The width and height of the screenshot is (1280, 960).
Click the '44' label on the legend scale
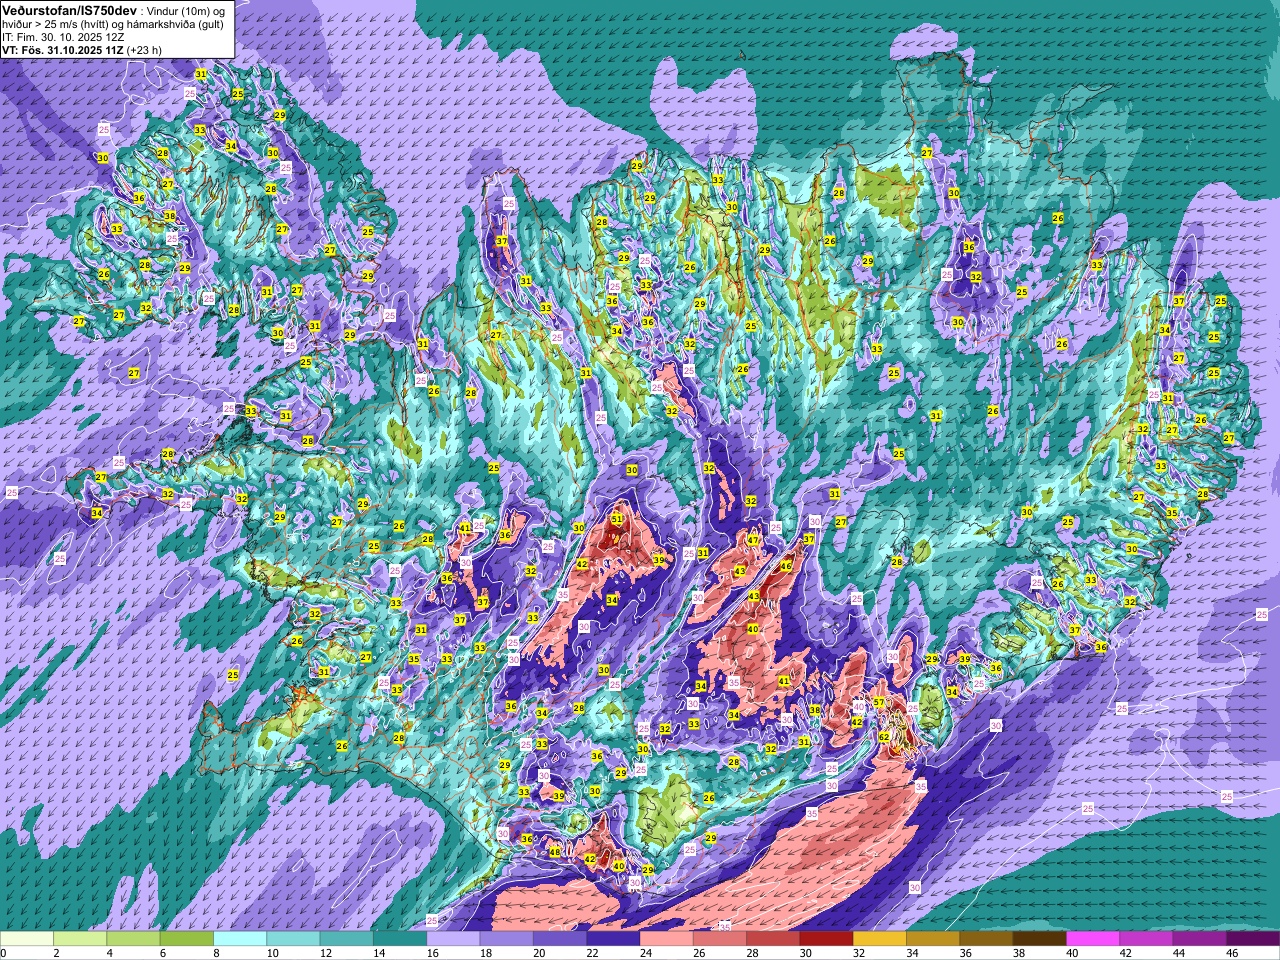pyautogui.click(x=1178, y=953)
